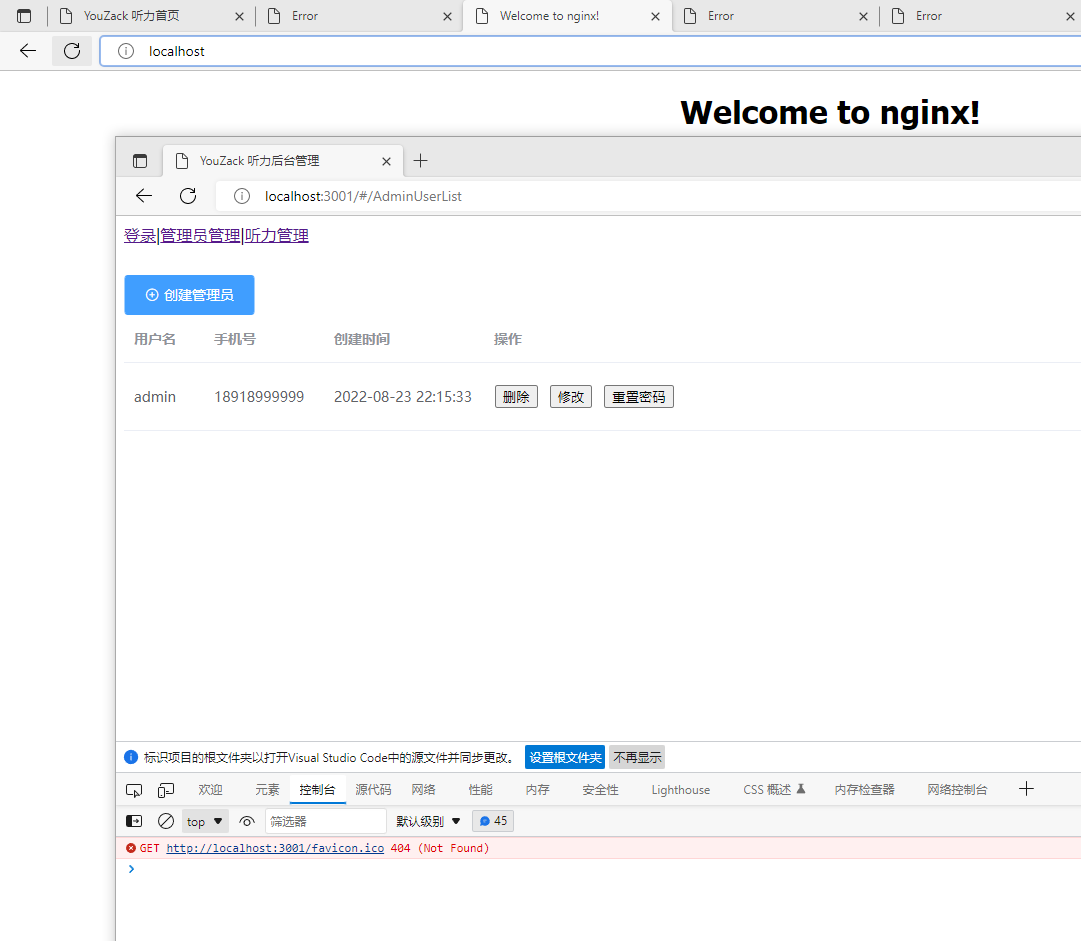Go back in inner admin browser
Image resolution: width=1081 pixels, height=941 pixels.
point(143,196)
